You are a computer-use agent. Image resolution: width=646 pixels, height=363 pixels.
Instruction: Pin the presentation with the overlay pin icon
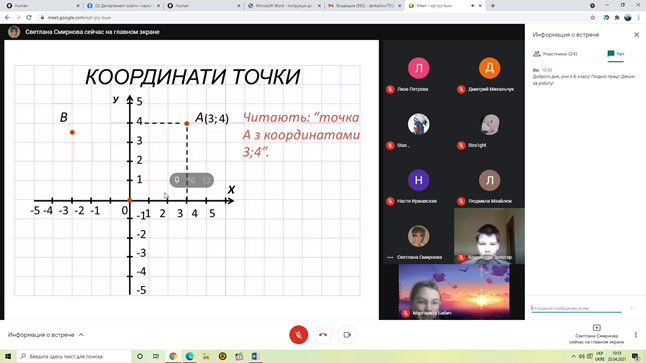177,180
